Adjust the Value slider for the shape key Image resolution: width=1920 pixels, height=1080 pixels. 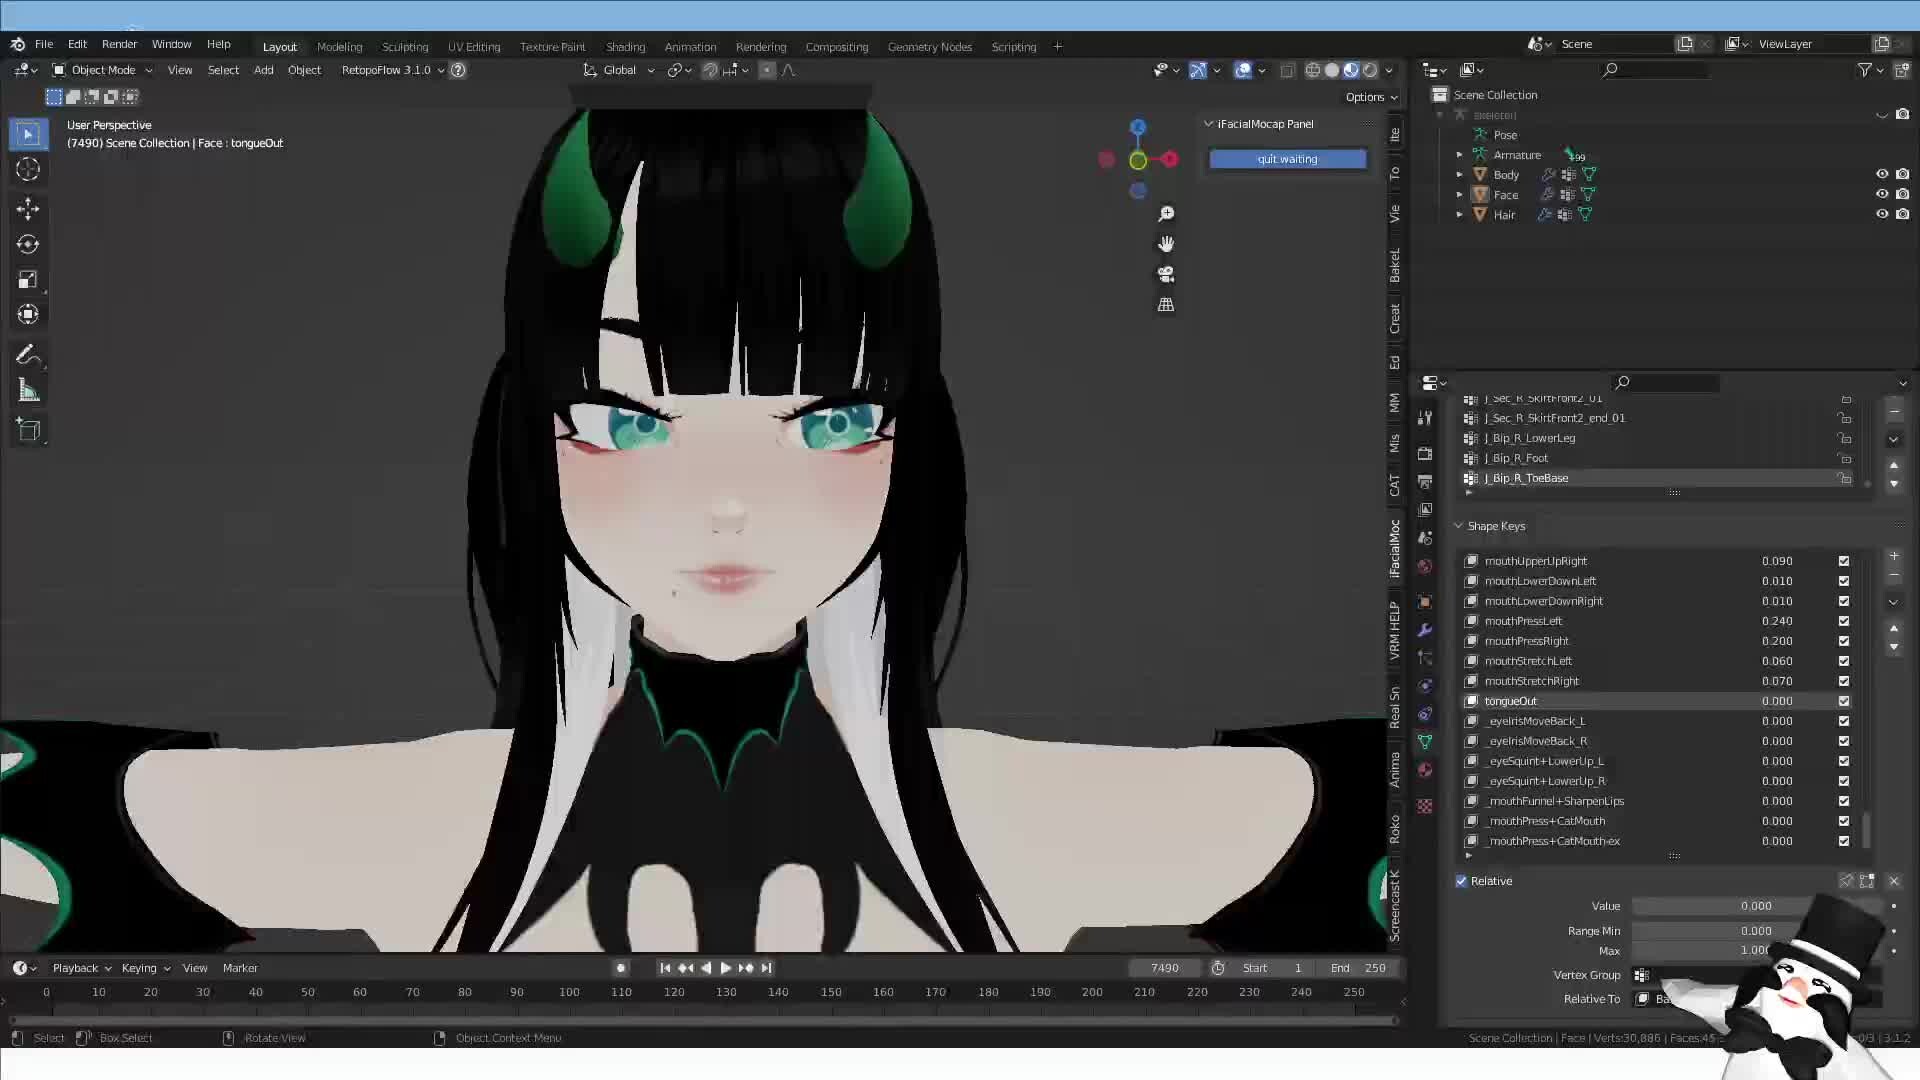(1755, 905)
